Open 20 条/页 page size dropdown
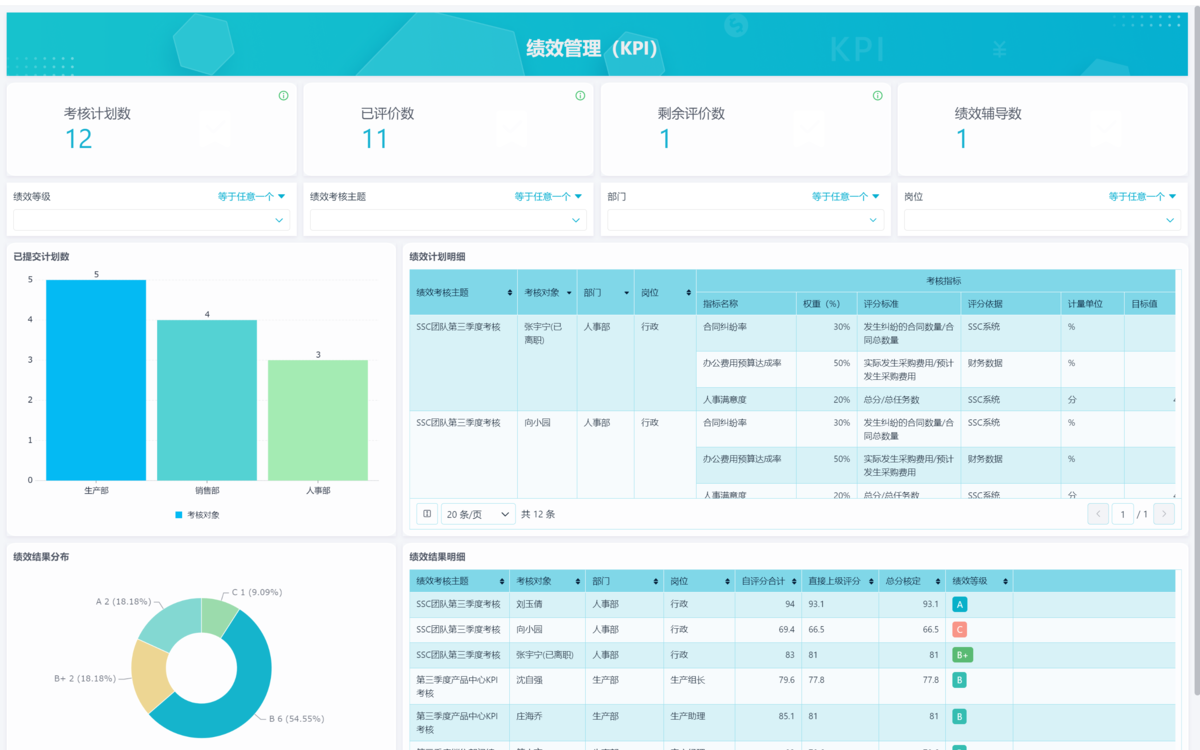Image resolution: width=1200 pixels, height=750 pixels. point(478,514)
